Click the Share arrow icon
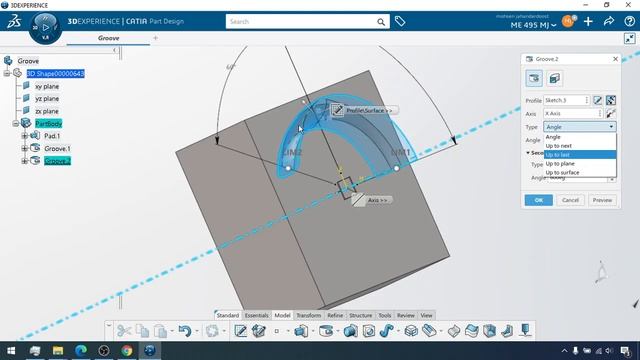The height and width of the screenshot is (360, 640). [x=609, y=21]
